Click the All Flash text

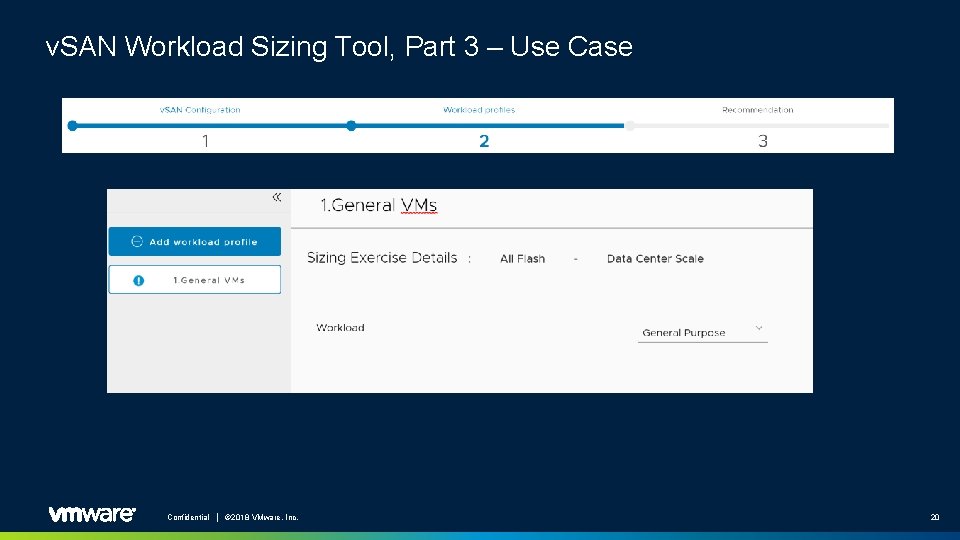tap(522, 259)
